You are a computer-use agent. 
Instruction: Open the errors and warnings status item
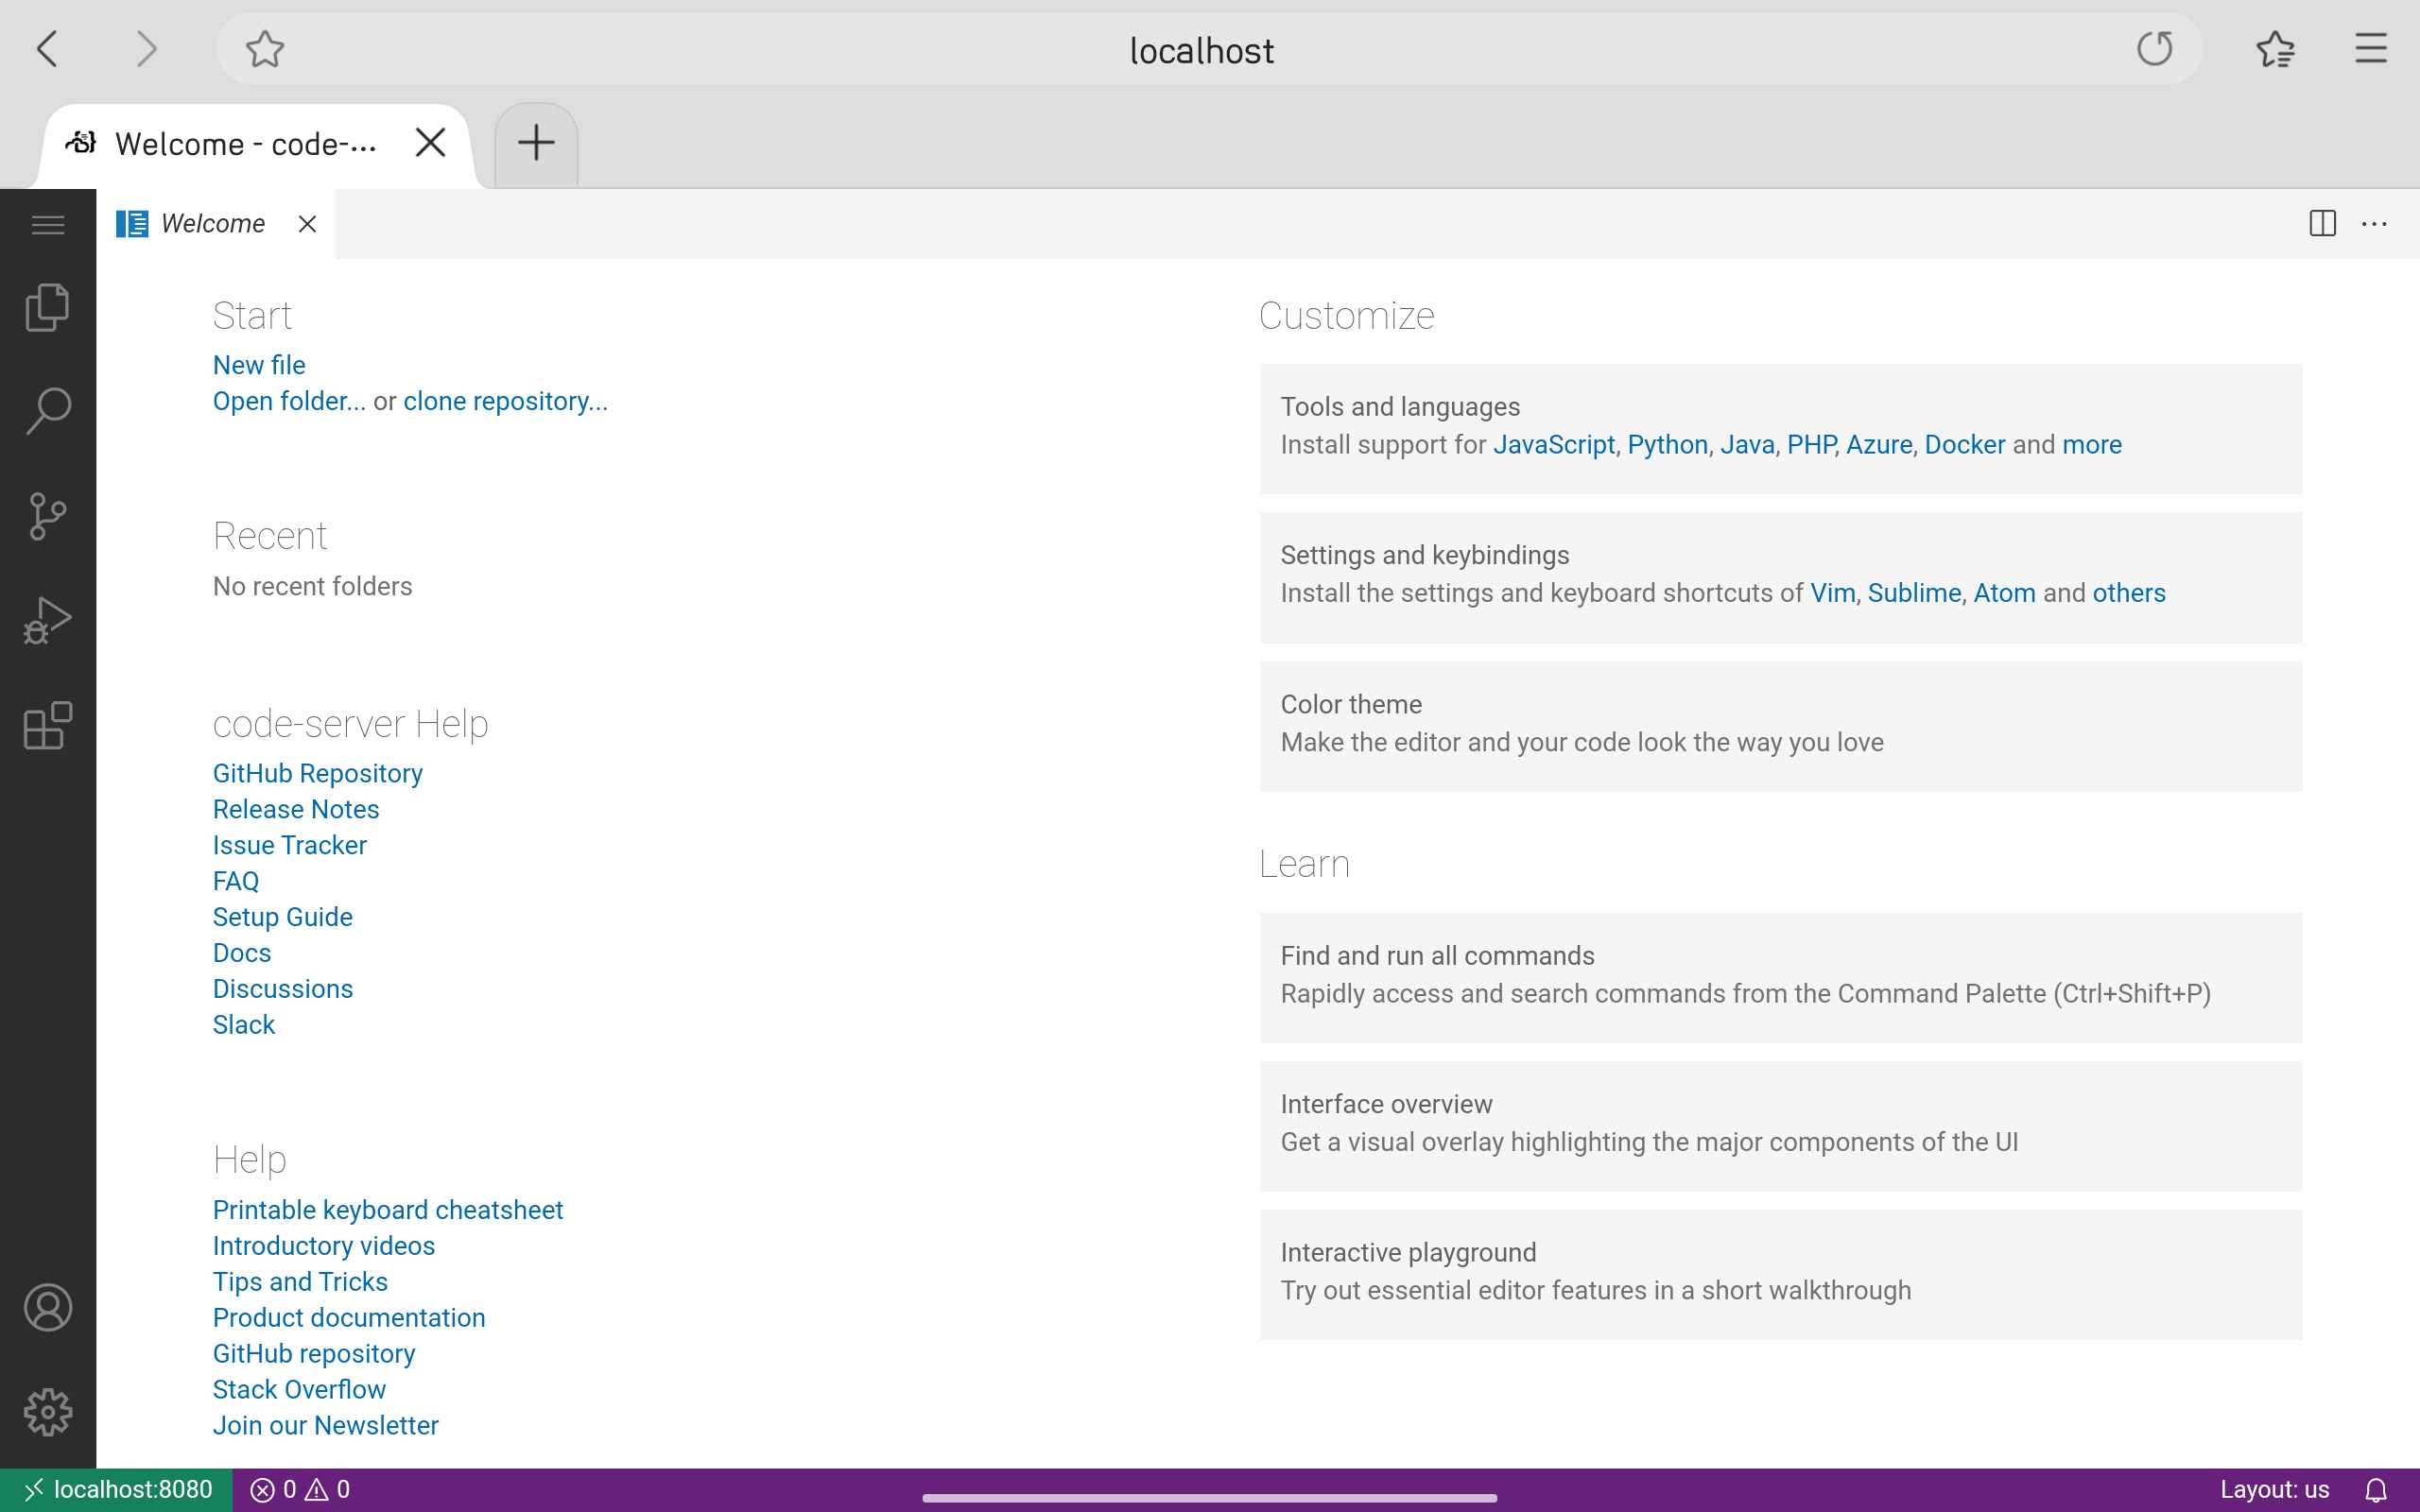tap(300, 1490)
